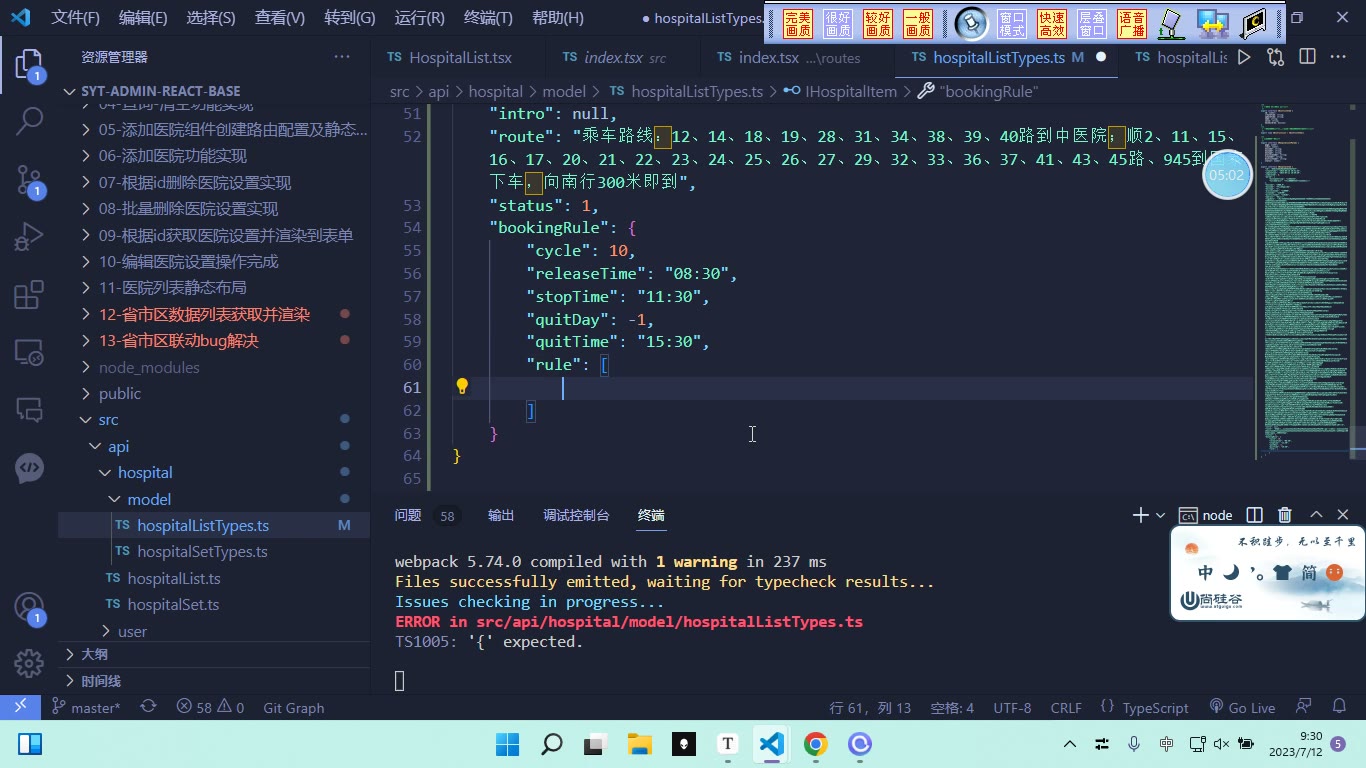Kill the terminal with trash icon
The width and height of the screenshot is (1366, 768).
1285,515
